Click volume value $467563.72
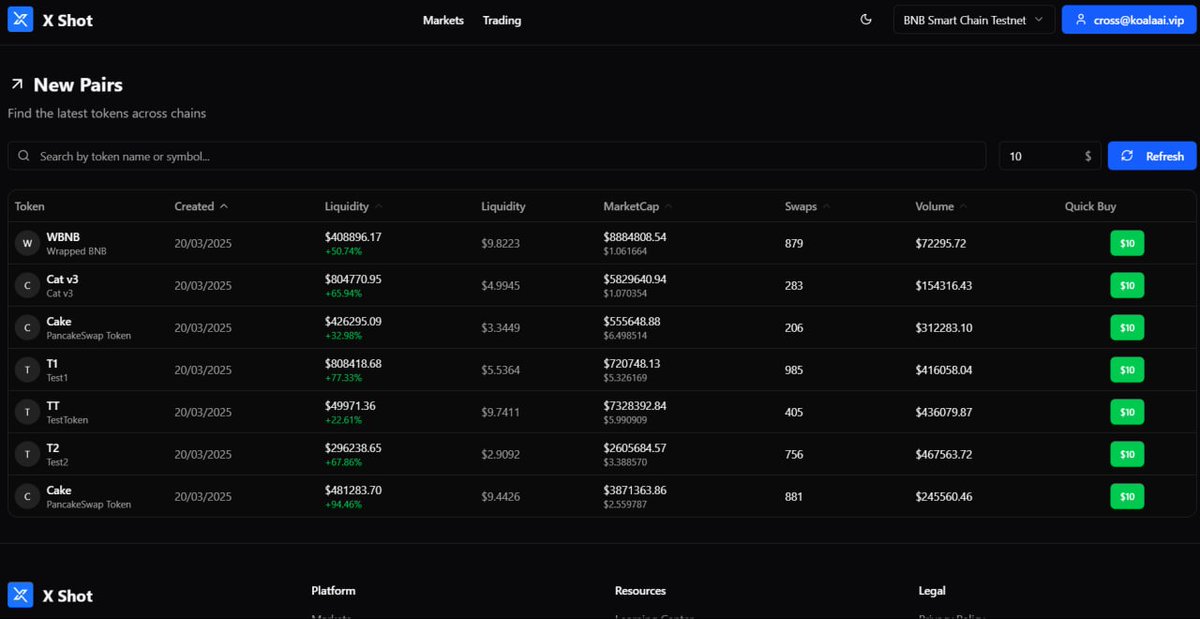The width and height of the screenshot is (1200, 619). pyautogui.click(x=943, y=454)
